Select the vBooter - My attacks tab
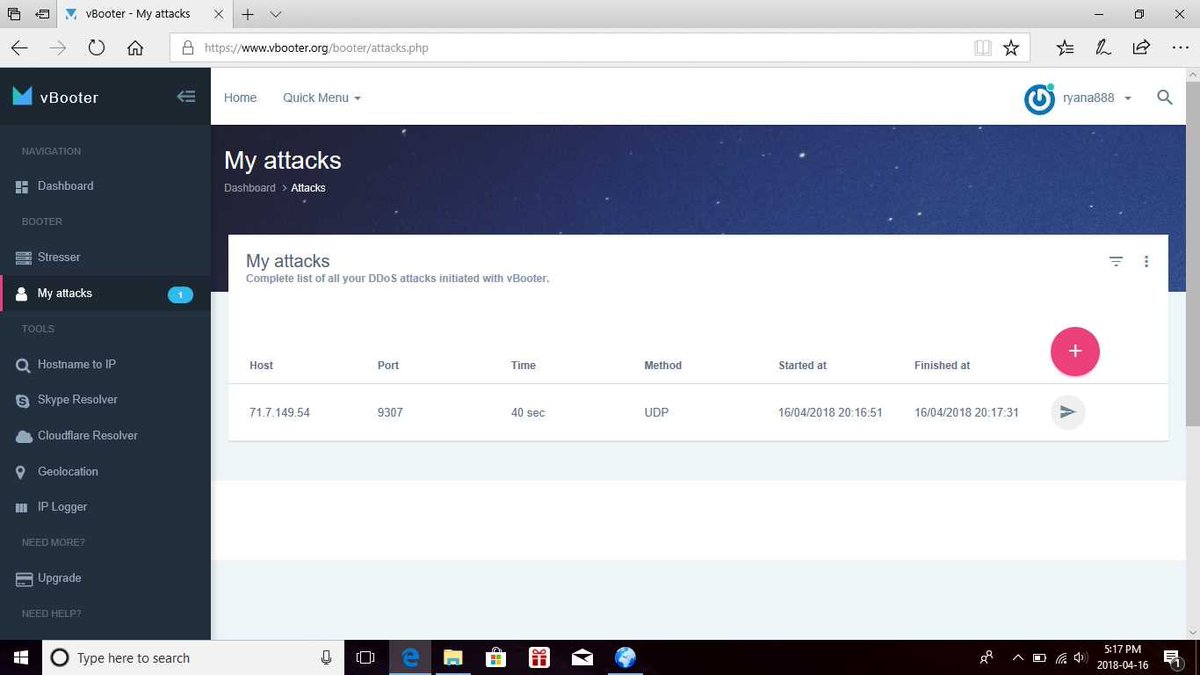Screen dimensions: 1200x675 click(x=144, y=14)
